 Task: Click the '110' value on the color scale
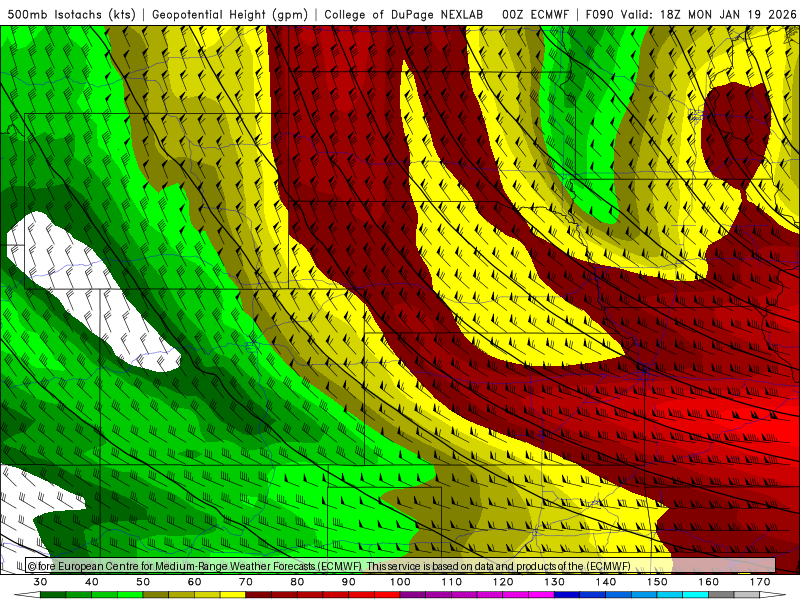pos(452,582)
